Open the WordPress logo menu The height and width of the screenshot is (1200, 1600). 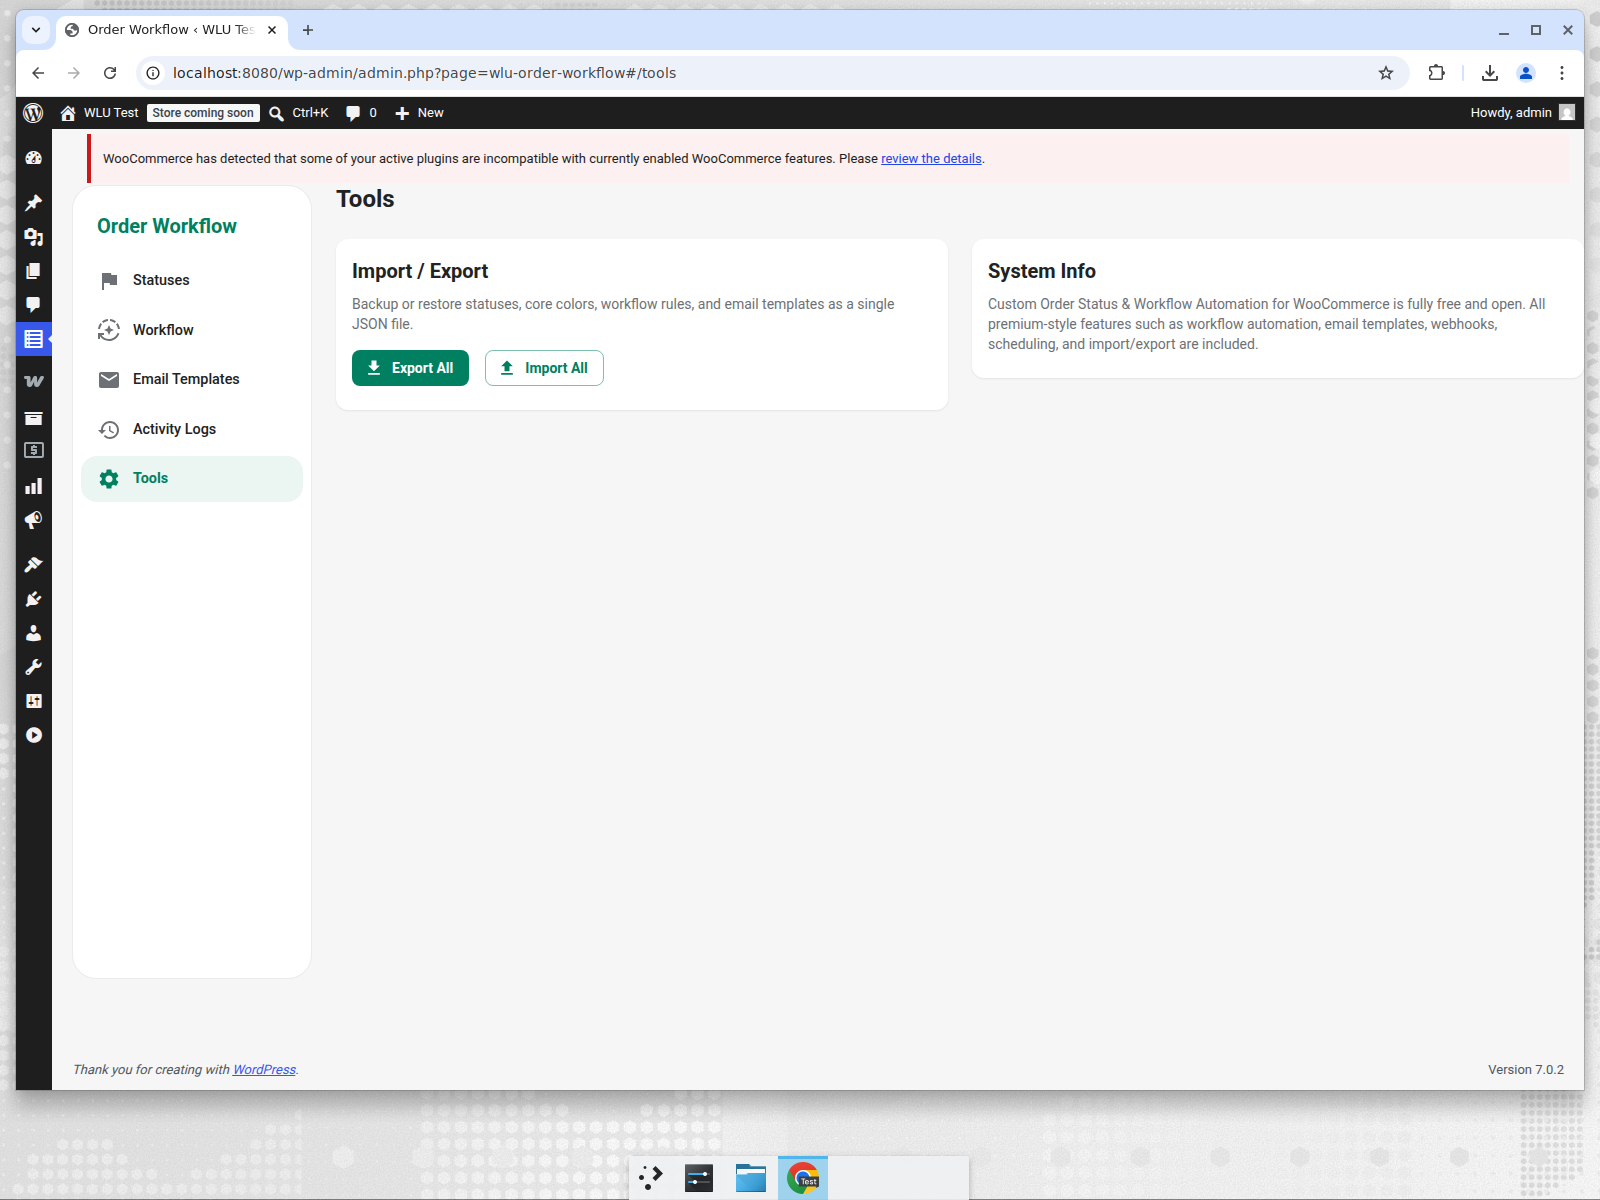[33, 113]
